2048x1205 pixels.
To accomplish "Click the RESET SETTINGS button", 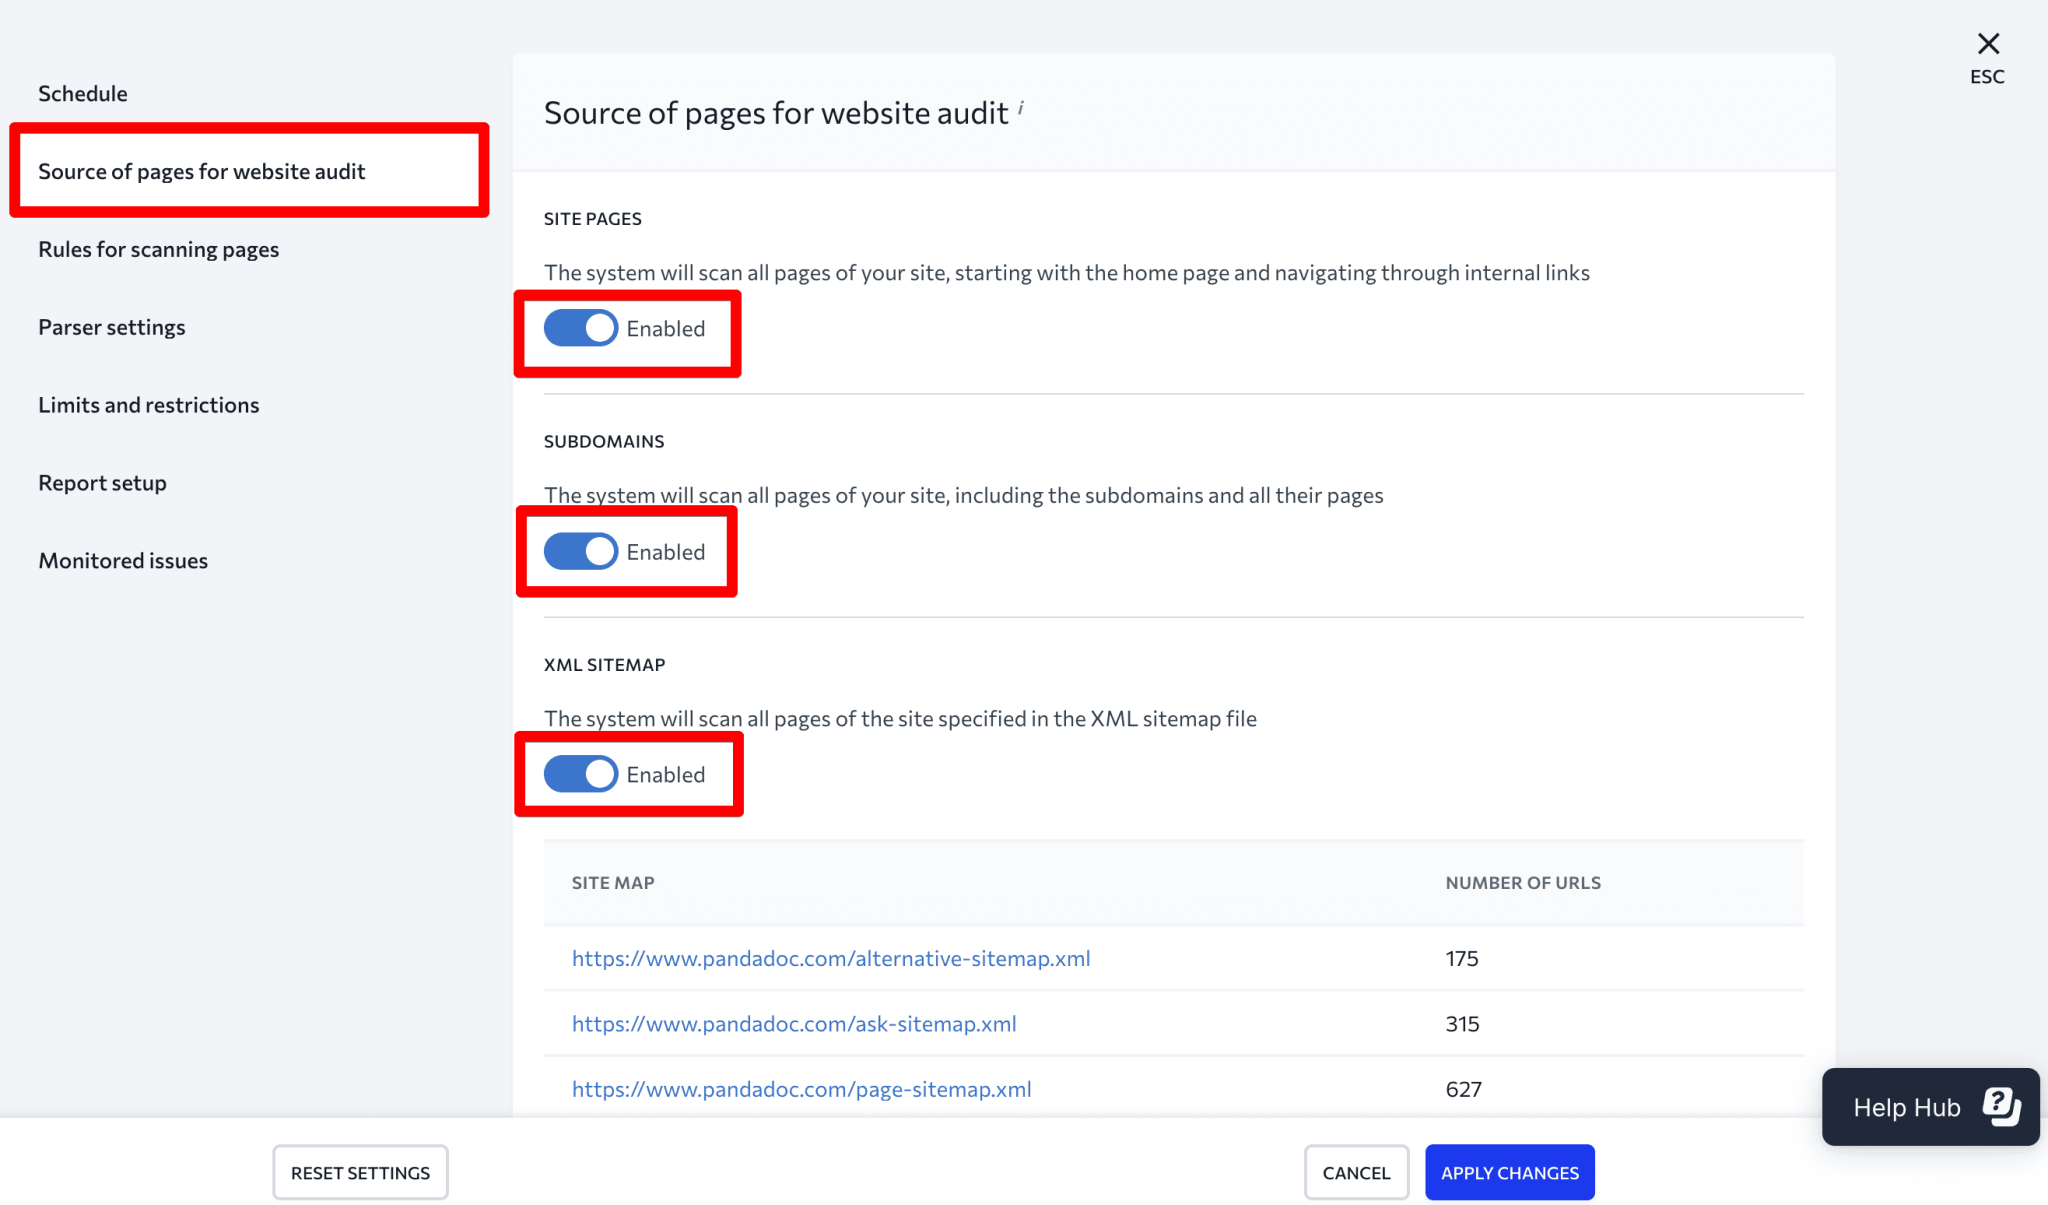I will pos(360,1172).
